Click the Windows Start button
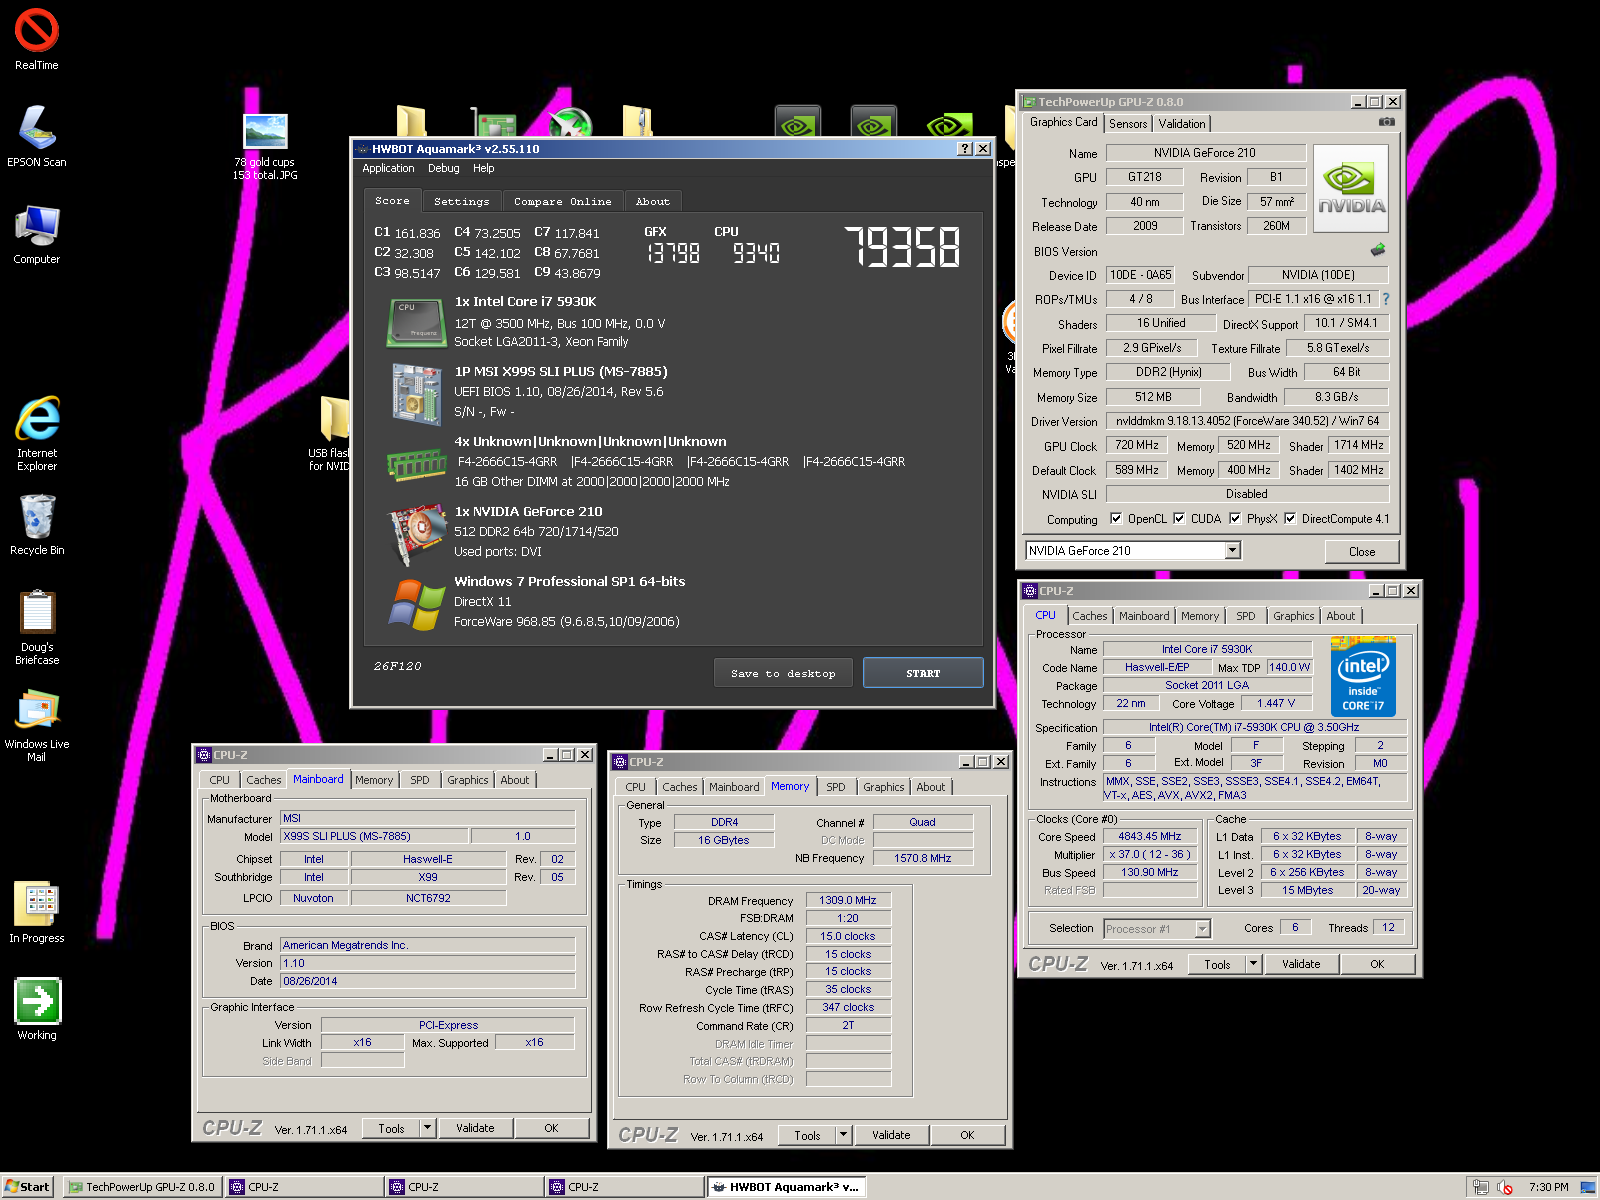Image resolution: width=1600 pixels, height=1200 pixels. [x=27, y=1187]
